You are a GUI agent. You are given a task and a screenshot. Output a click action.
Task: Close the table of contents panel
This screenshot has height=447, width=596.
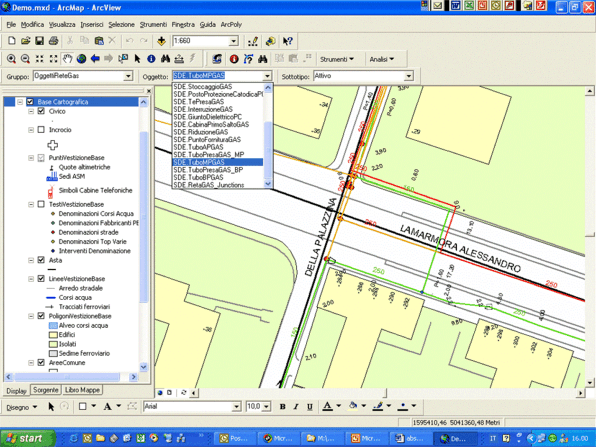pos(149,91)
